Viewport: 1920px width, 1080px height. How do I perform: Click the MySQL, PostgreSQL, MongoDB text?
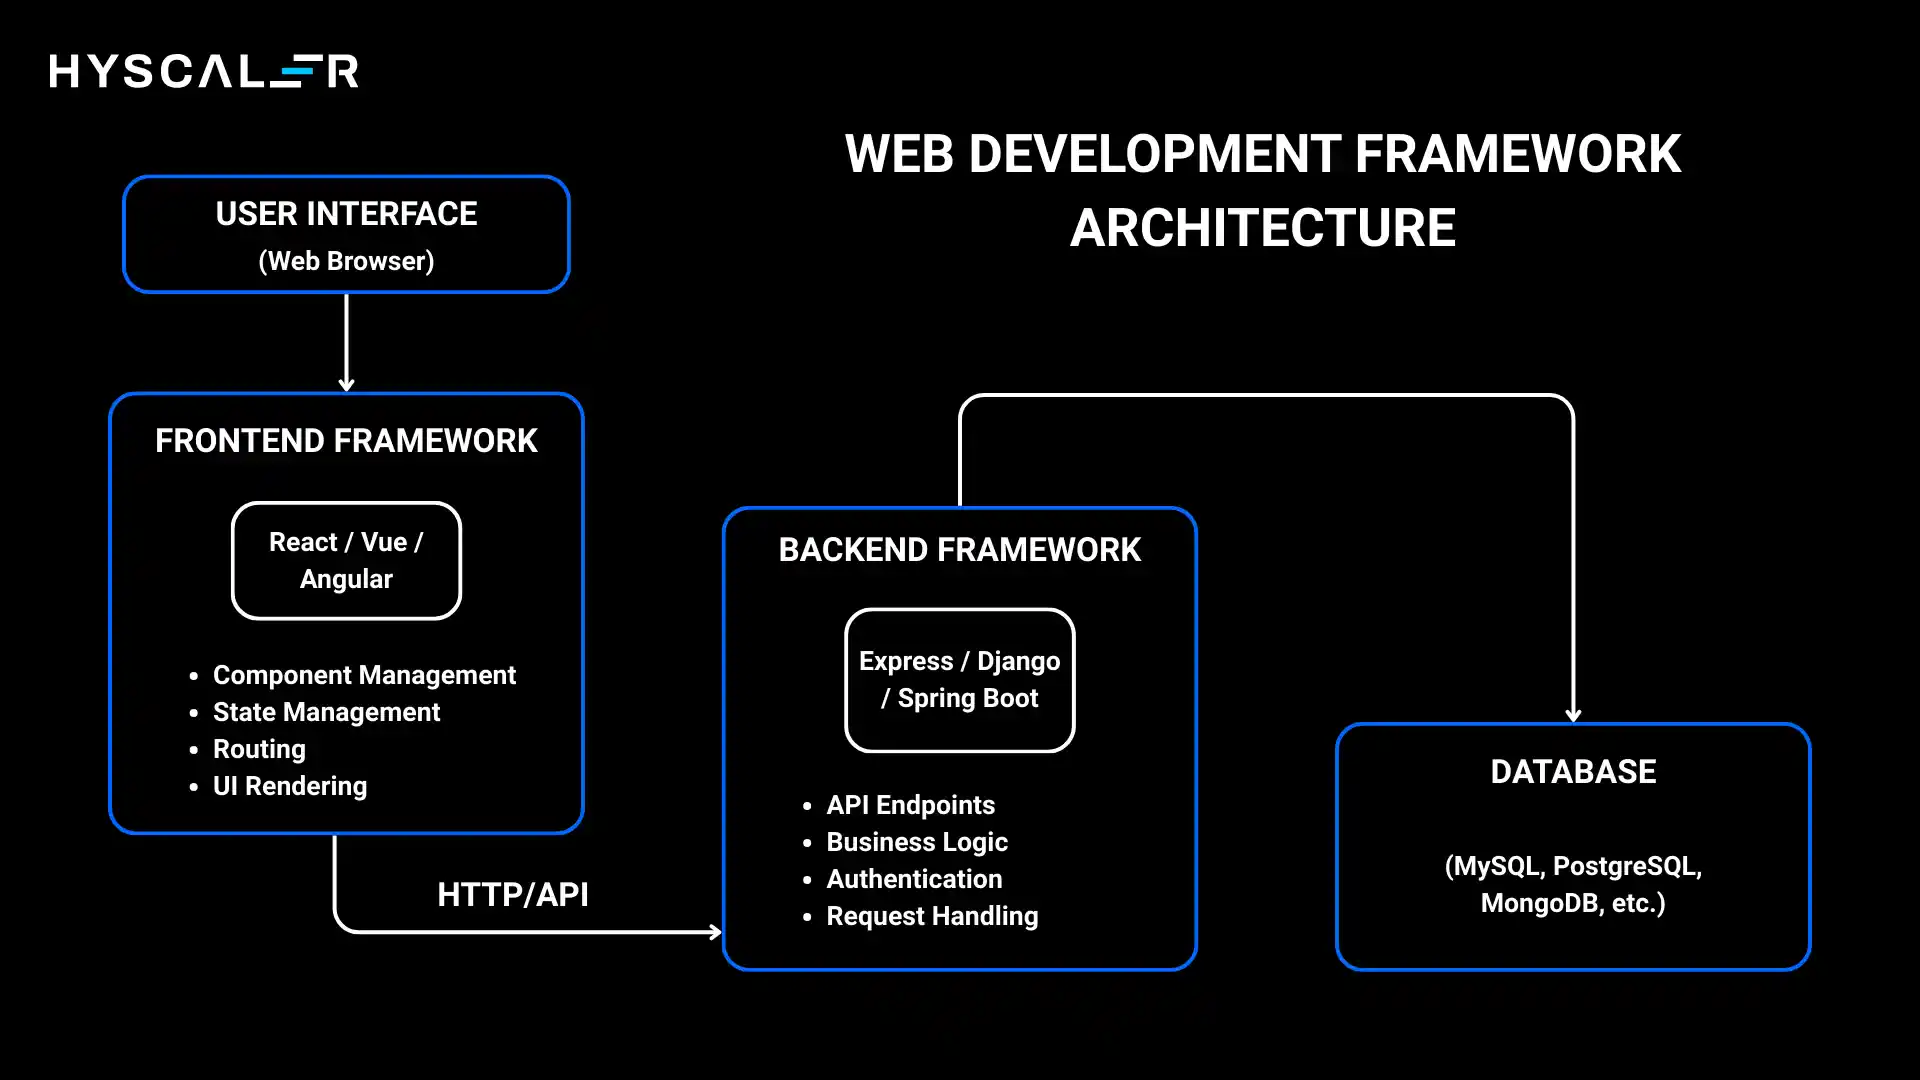click(1573, 884)
